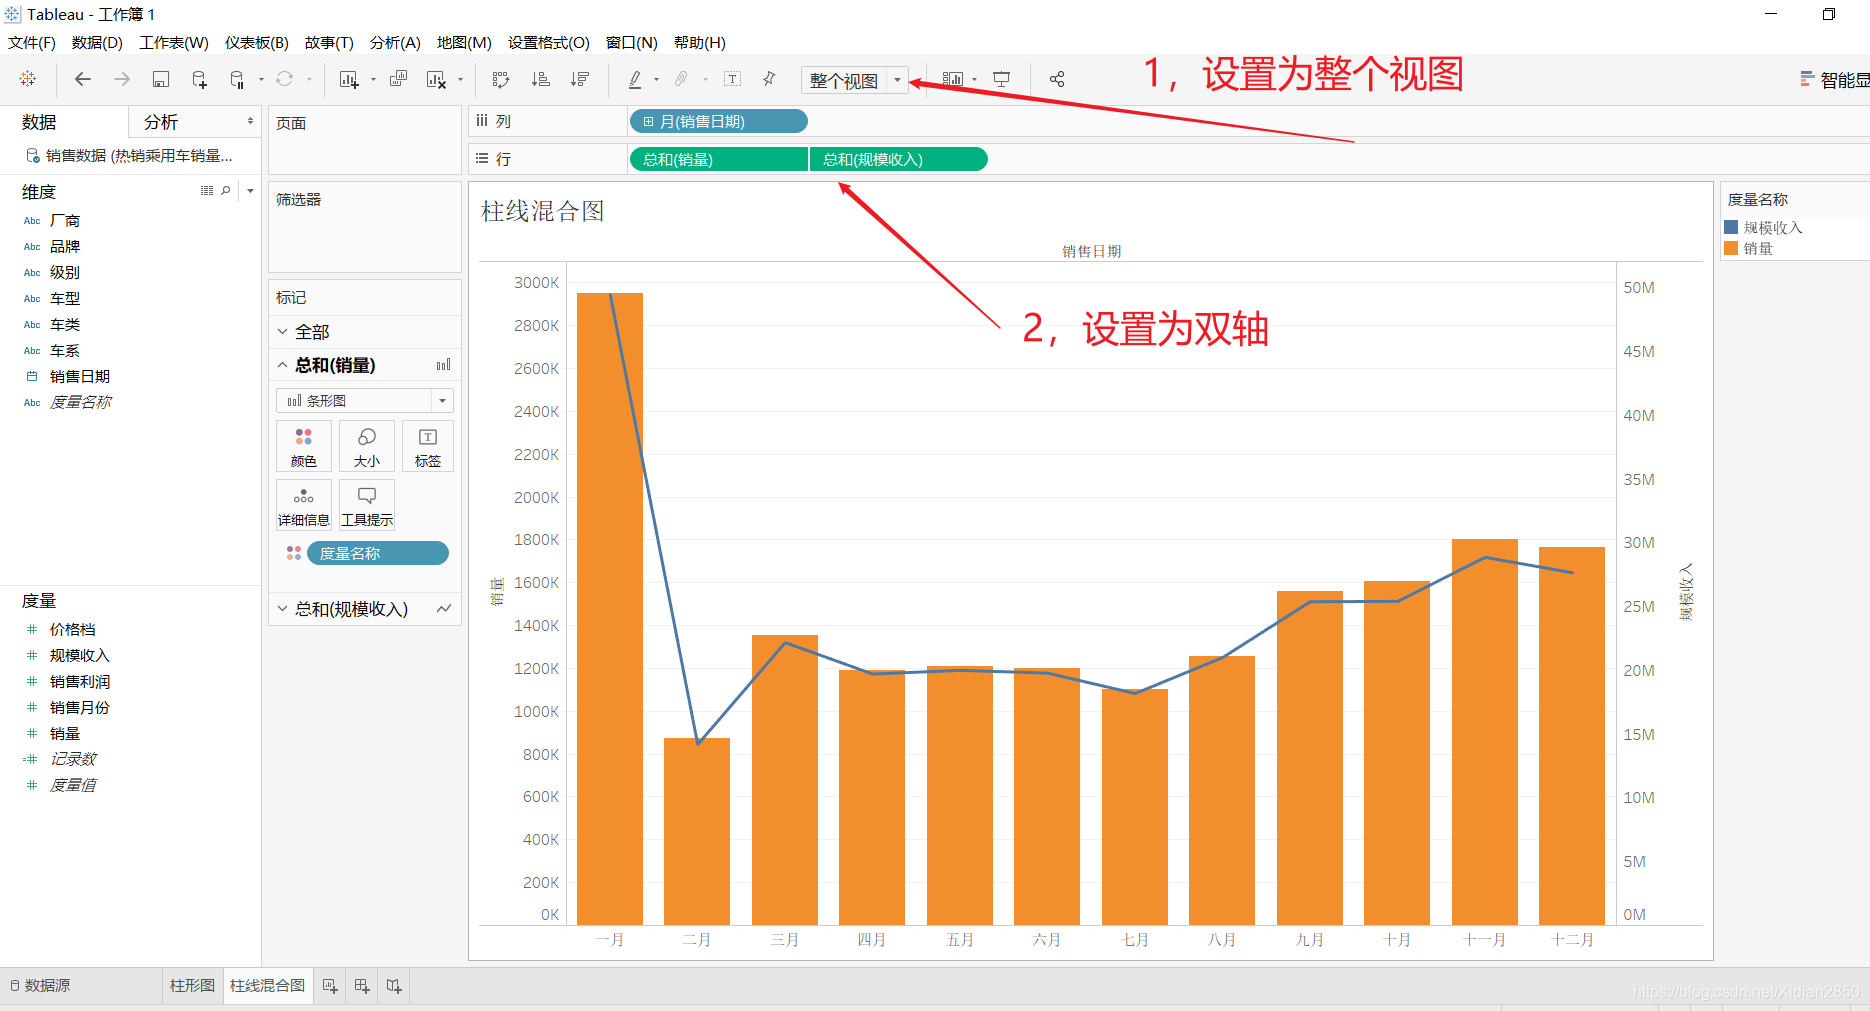
Task: Open dropdown arrow beside new worksheet icon
Action: [x=373, y=79]
